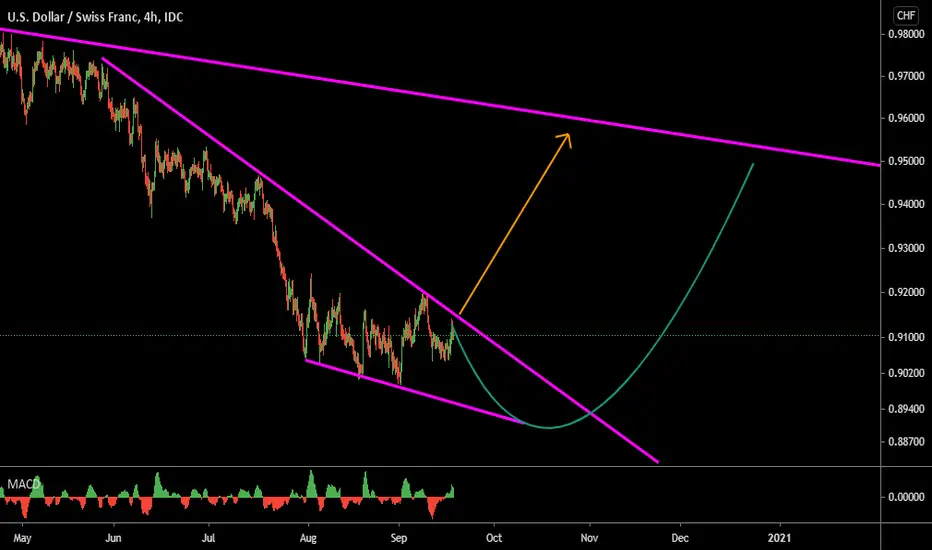Screen dimensions: 932x550
Task: Click the Nov label on time axis
Action: (589, 538)
